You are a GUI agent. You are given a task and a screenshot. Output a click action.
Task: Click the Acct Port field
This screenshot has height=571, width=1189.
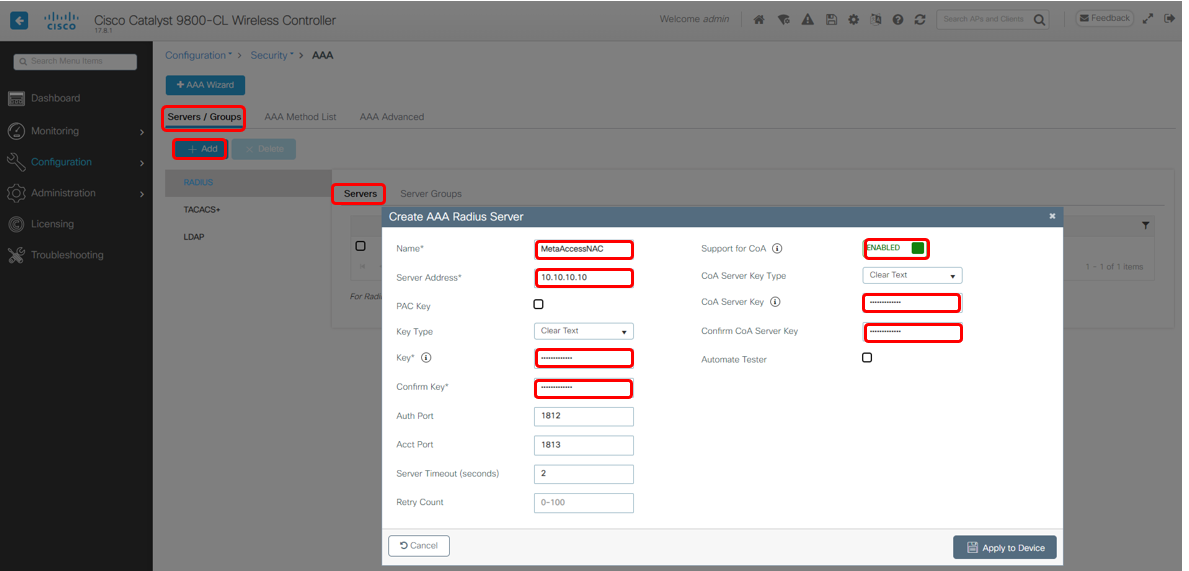coord(584,445)
